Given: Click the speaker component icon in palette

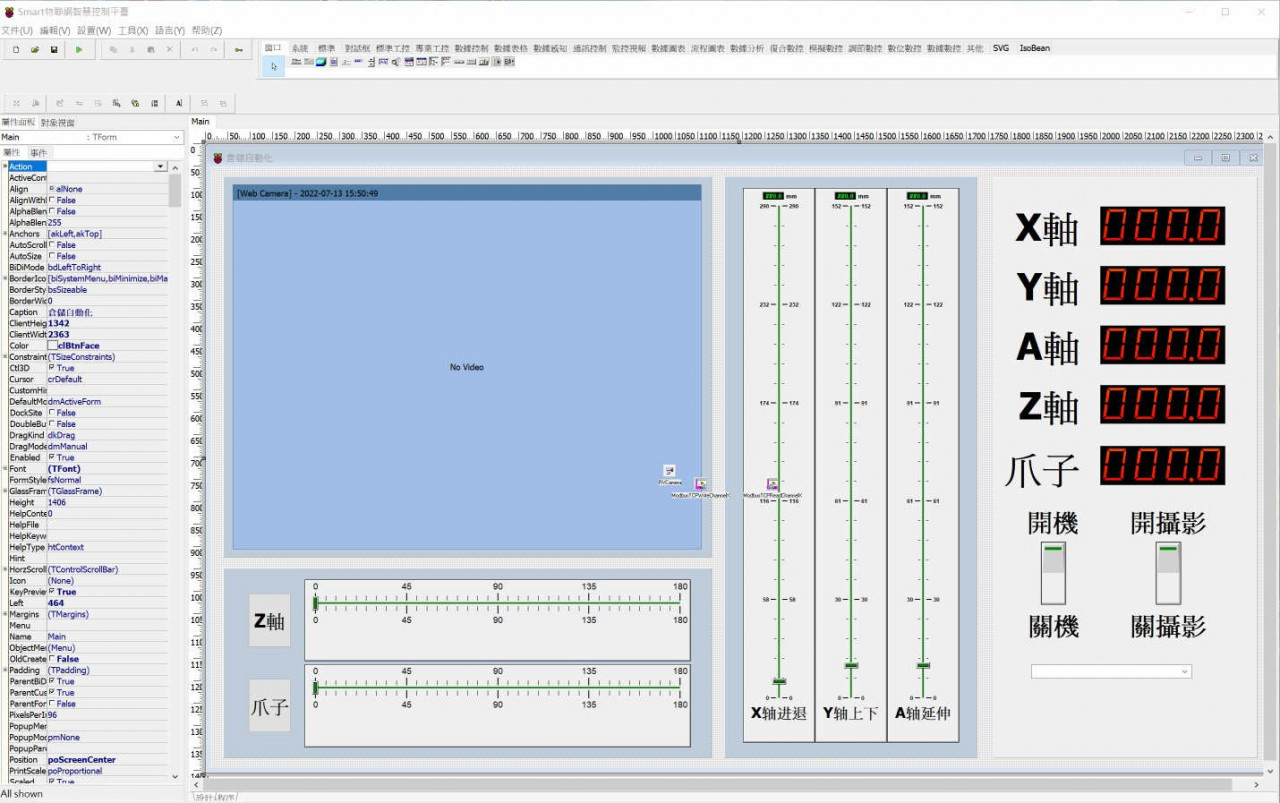Looking at the screenshot, I should 397,62.
